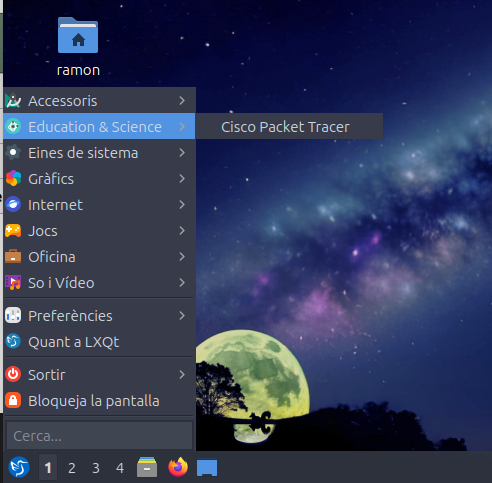Open the Internet menu category
This screenshot has height=483, width=492.
pyautogui.click(x=99, y=205)
